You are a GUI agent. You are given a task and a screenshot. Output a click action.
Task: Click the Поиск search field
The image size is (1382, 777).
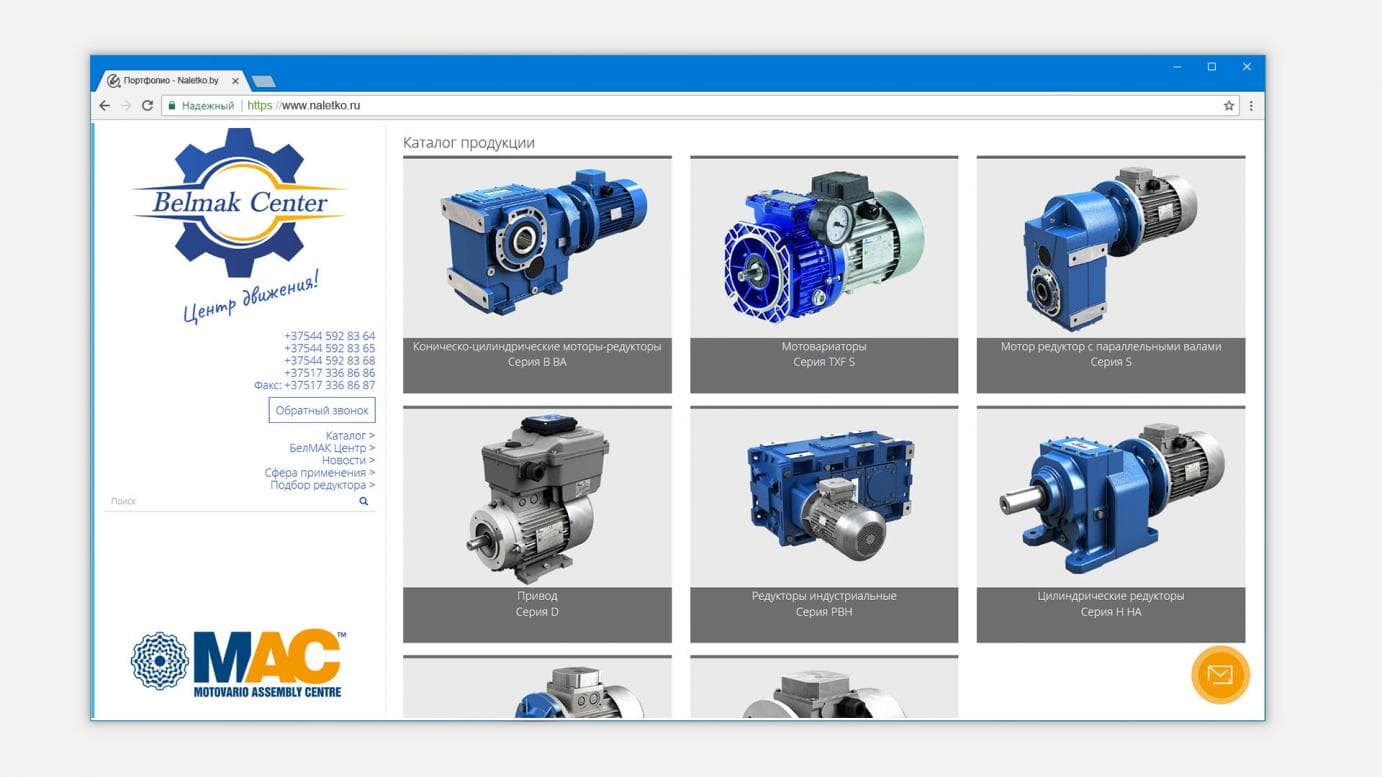pos(231,501)
